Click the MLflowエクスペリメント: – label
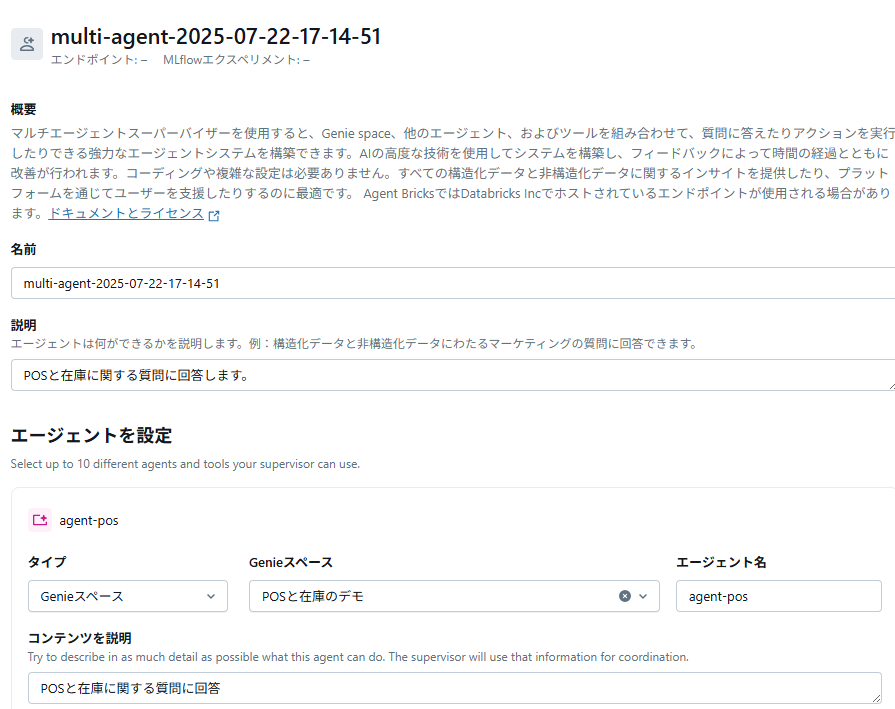The width and height of the screenshot is (895, 709). [236, 60]
